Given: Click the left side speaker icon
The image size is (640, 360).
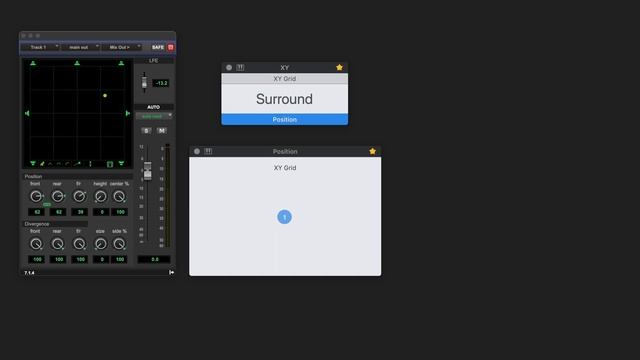Looking at the screenshot, I should 27,113.
